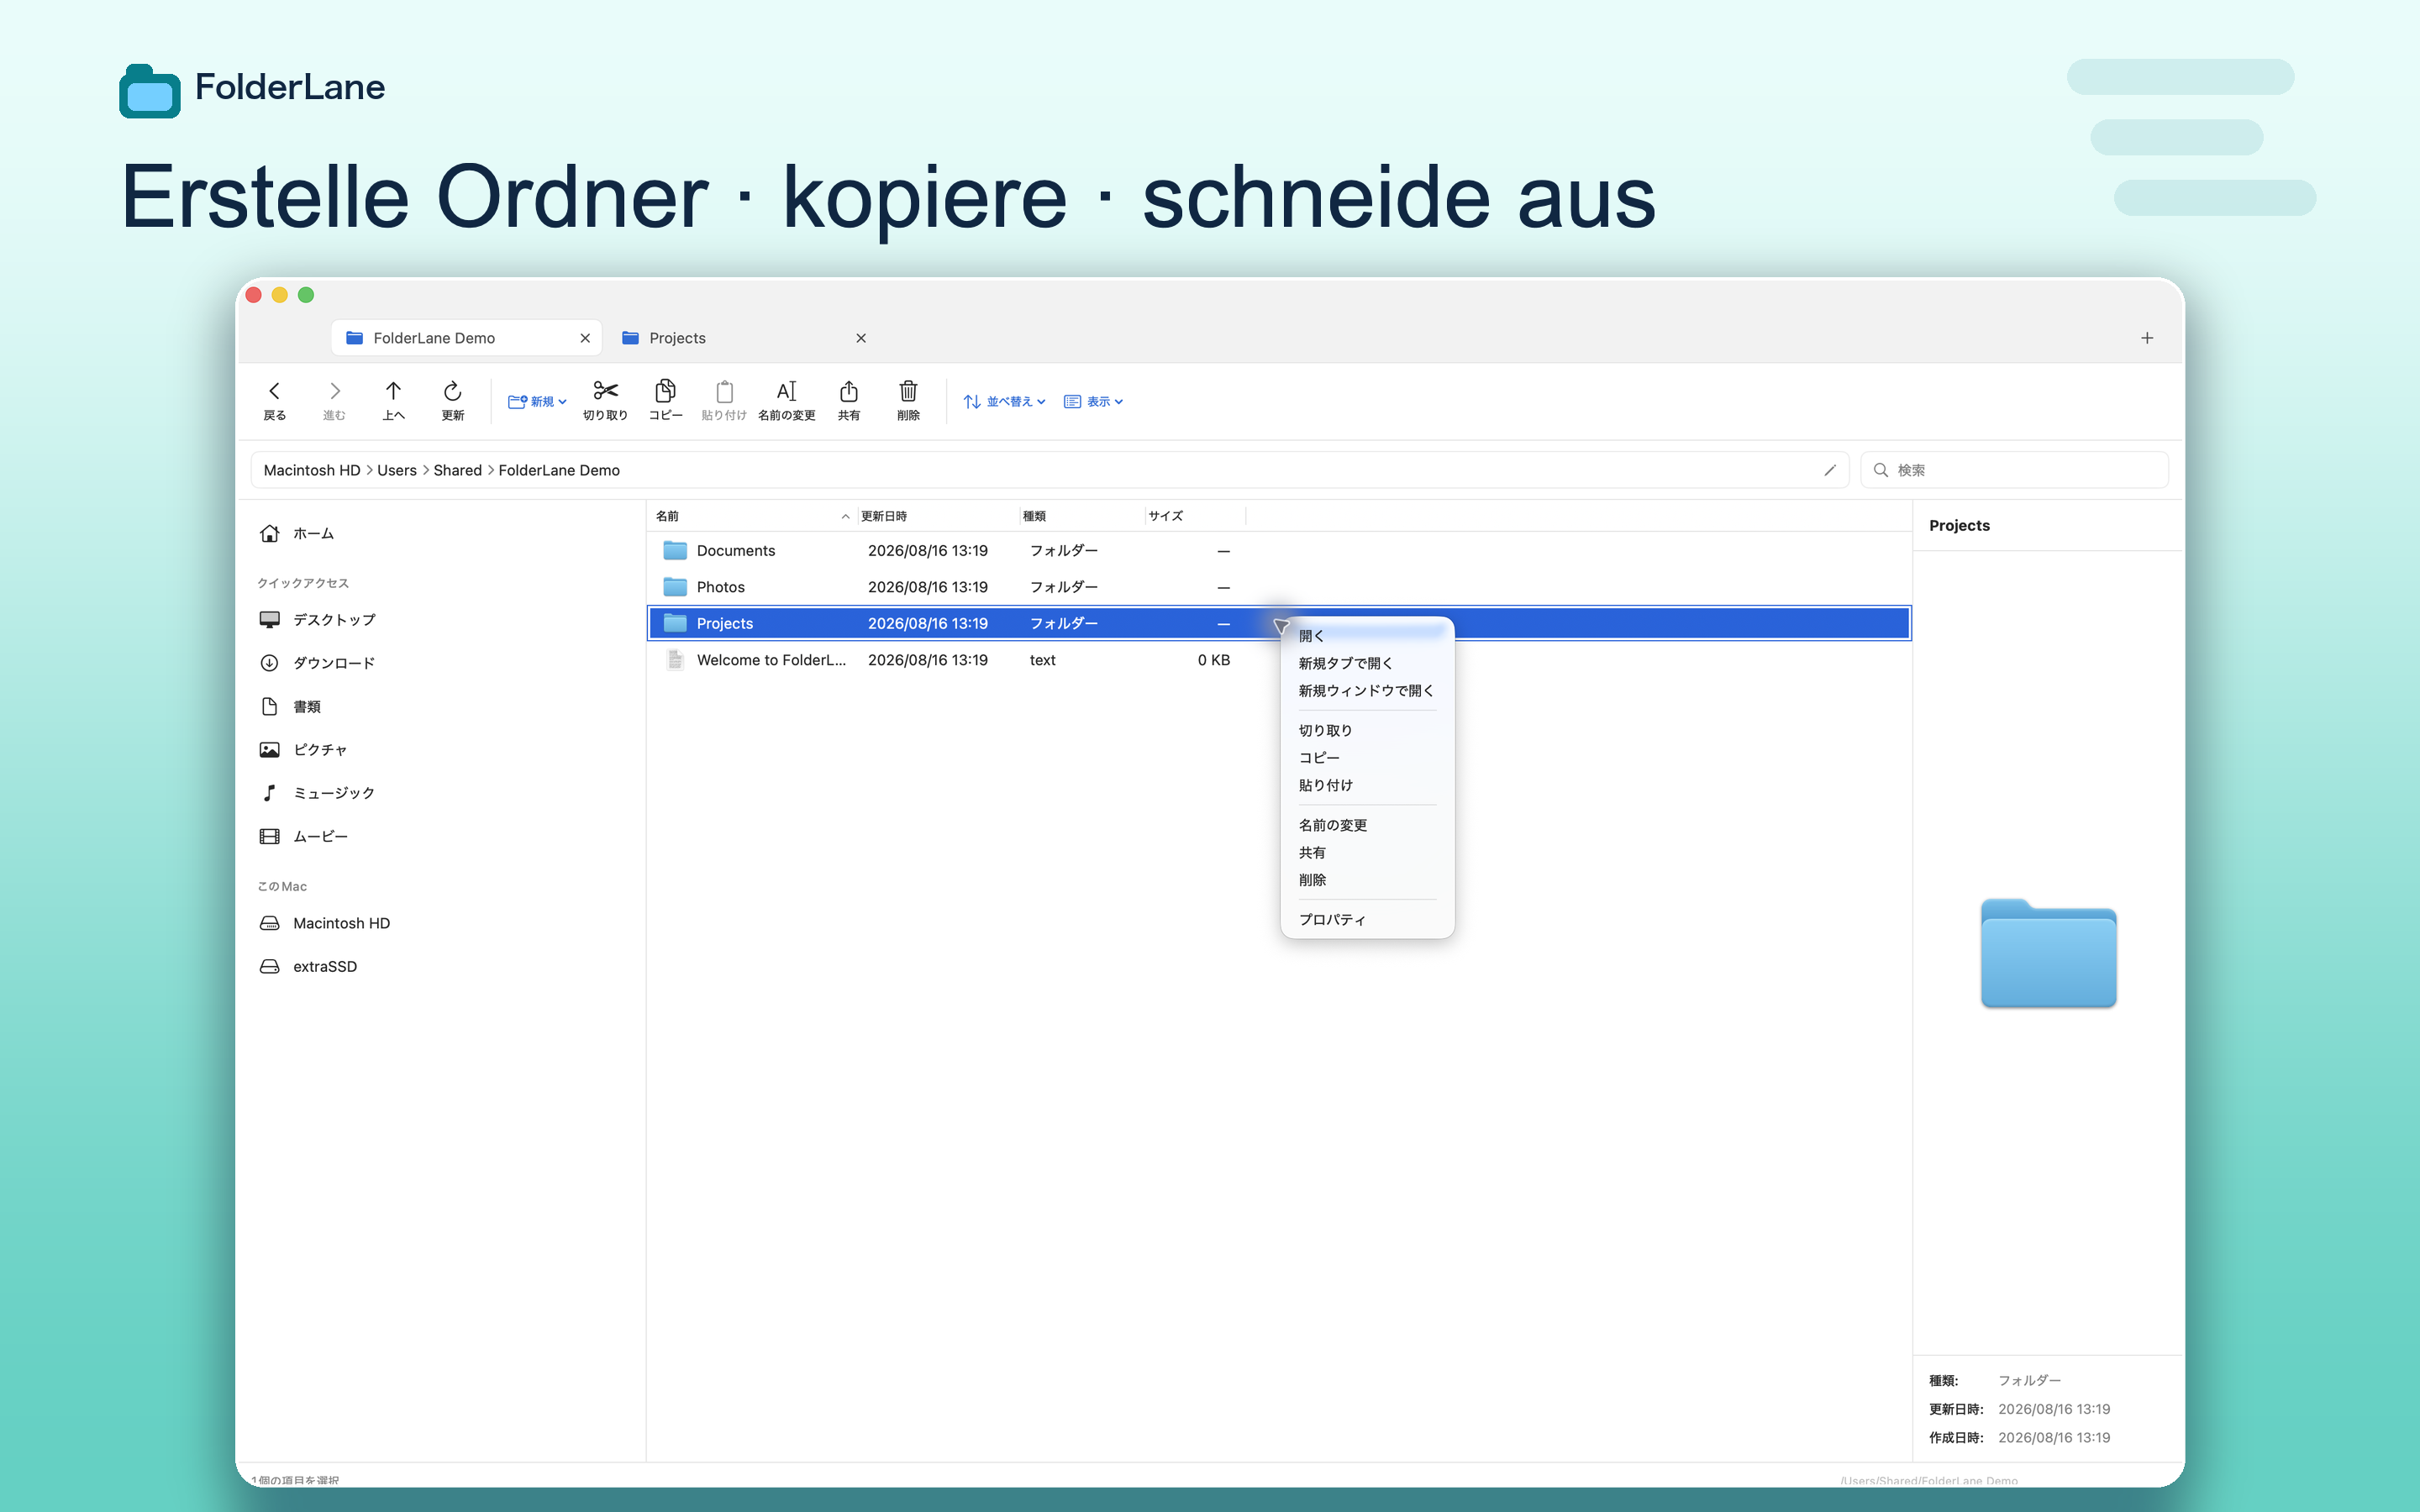Choose 名前の変更 in the context menu
This screenshot has height=1512, width=2420.
(1366, 825)
